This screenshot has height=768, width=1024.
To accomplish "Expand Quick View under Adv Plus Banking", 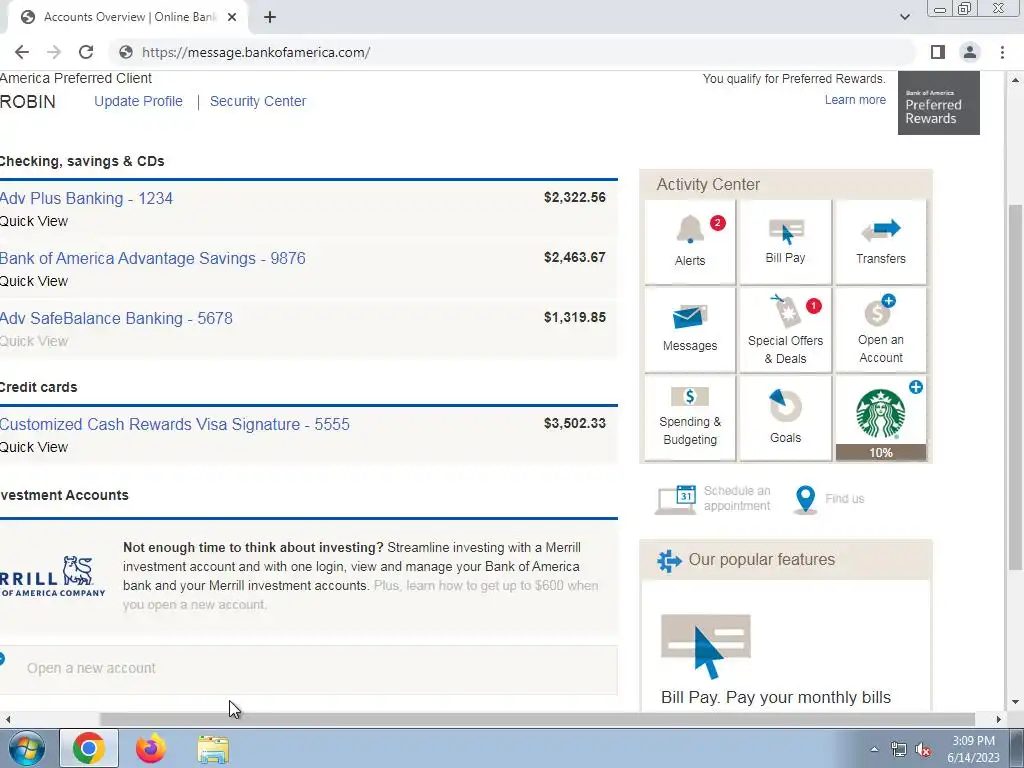I will tap(34, 221).
